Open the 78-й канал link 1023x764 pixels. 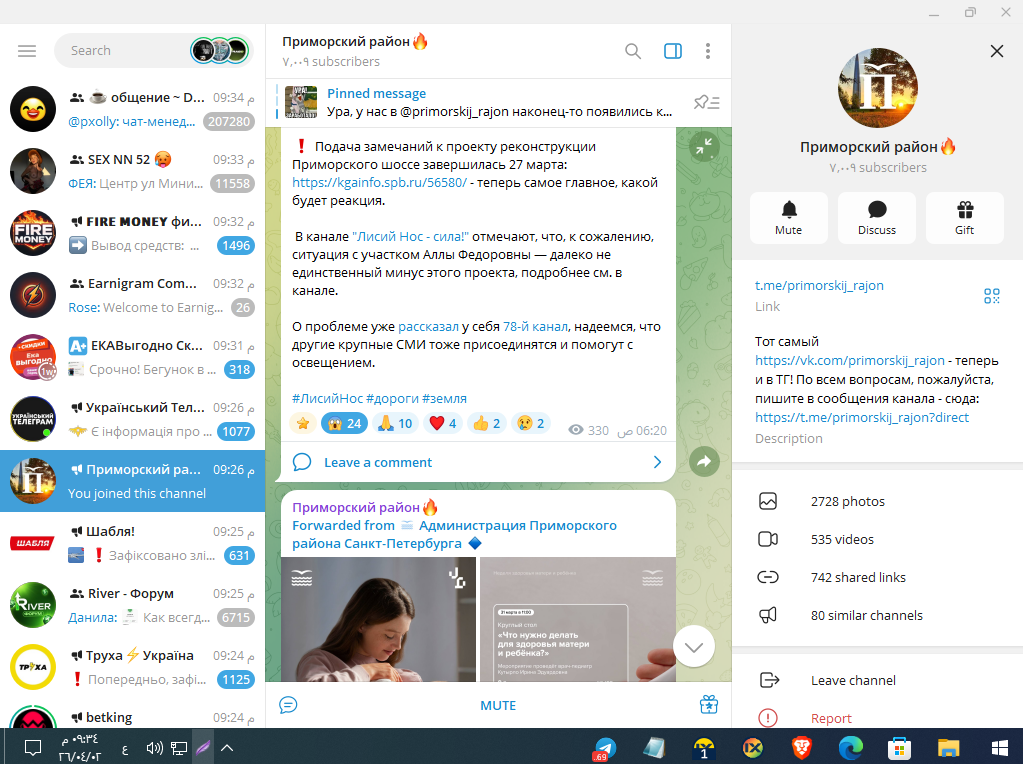[x=535, y=326]
